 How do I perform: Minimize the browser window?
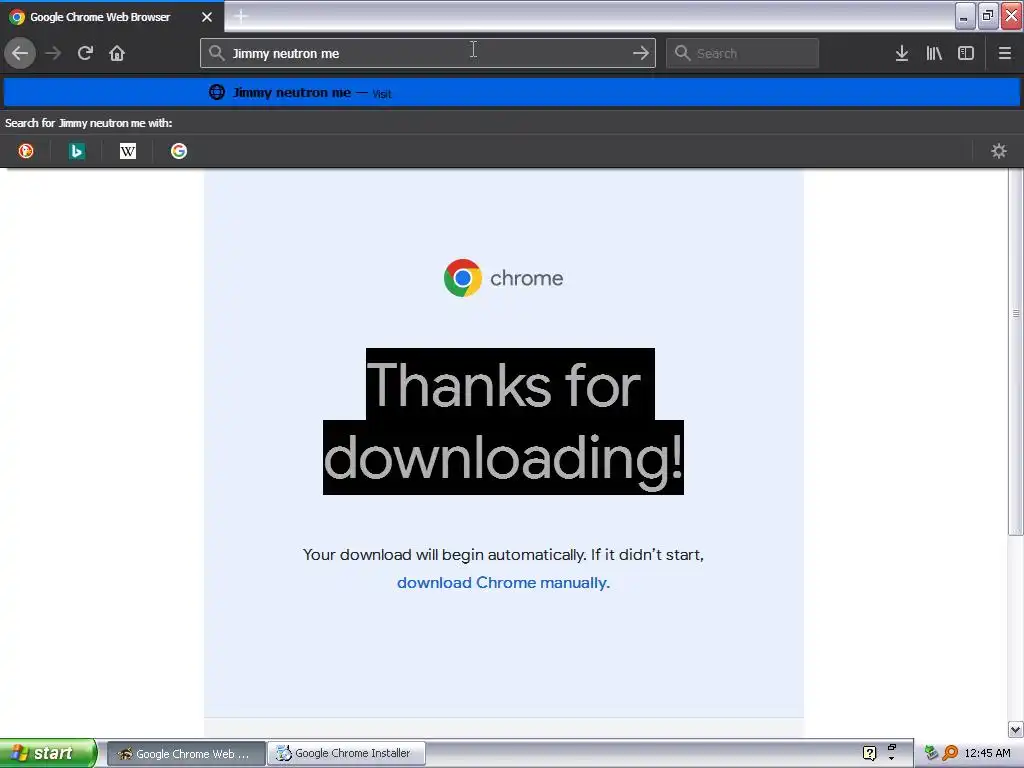click(965, 16)
